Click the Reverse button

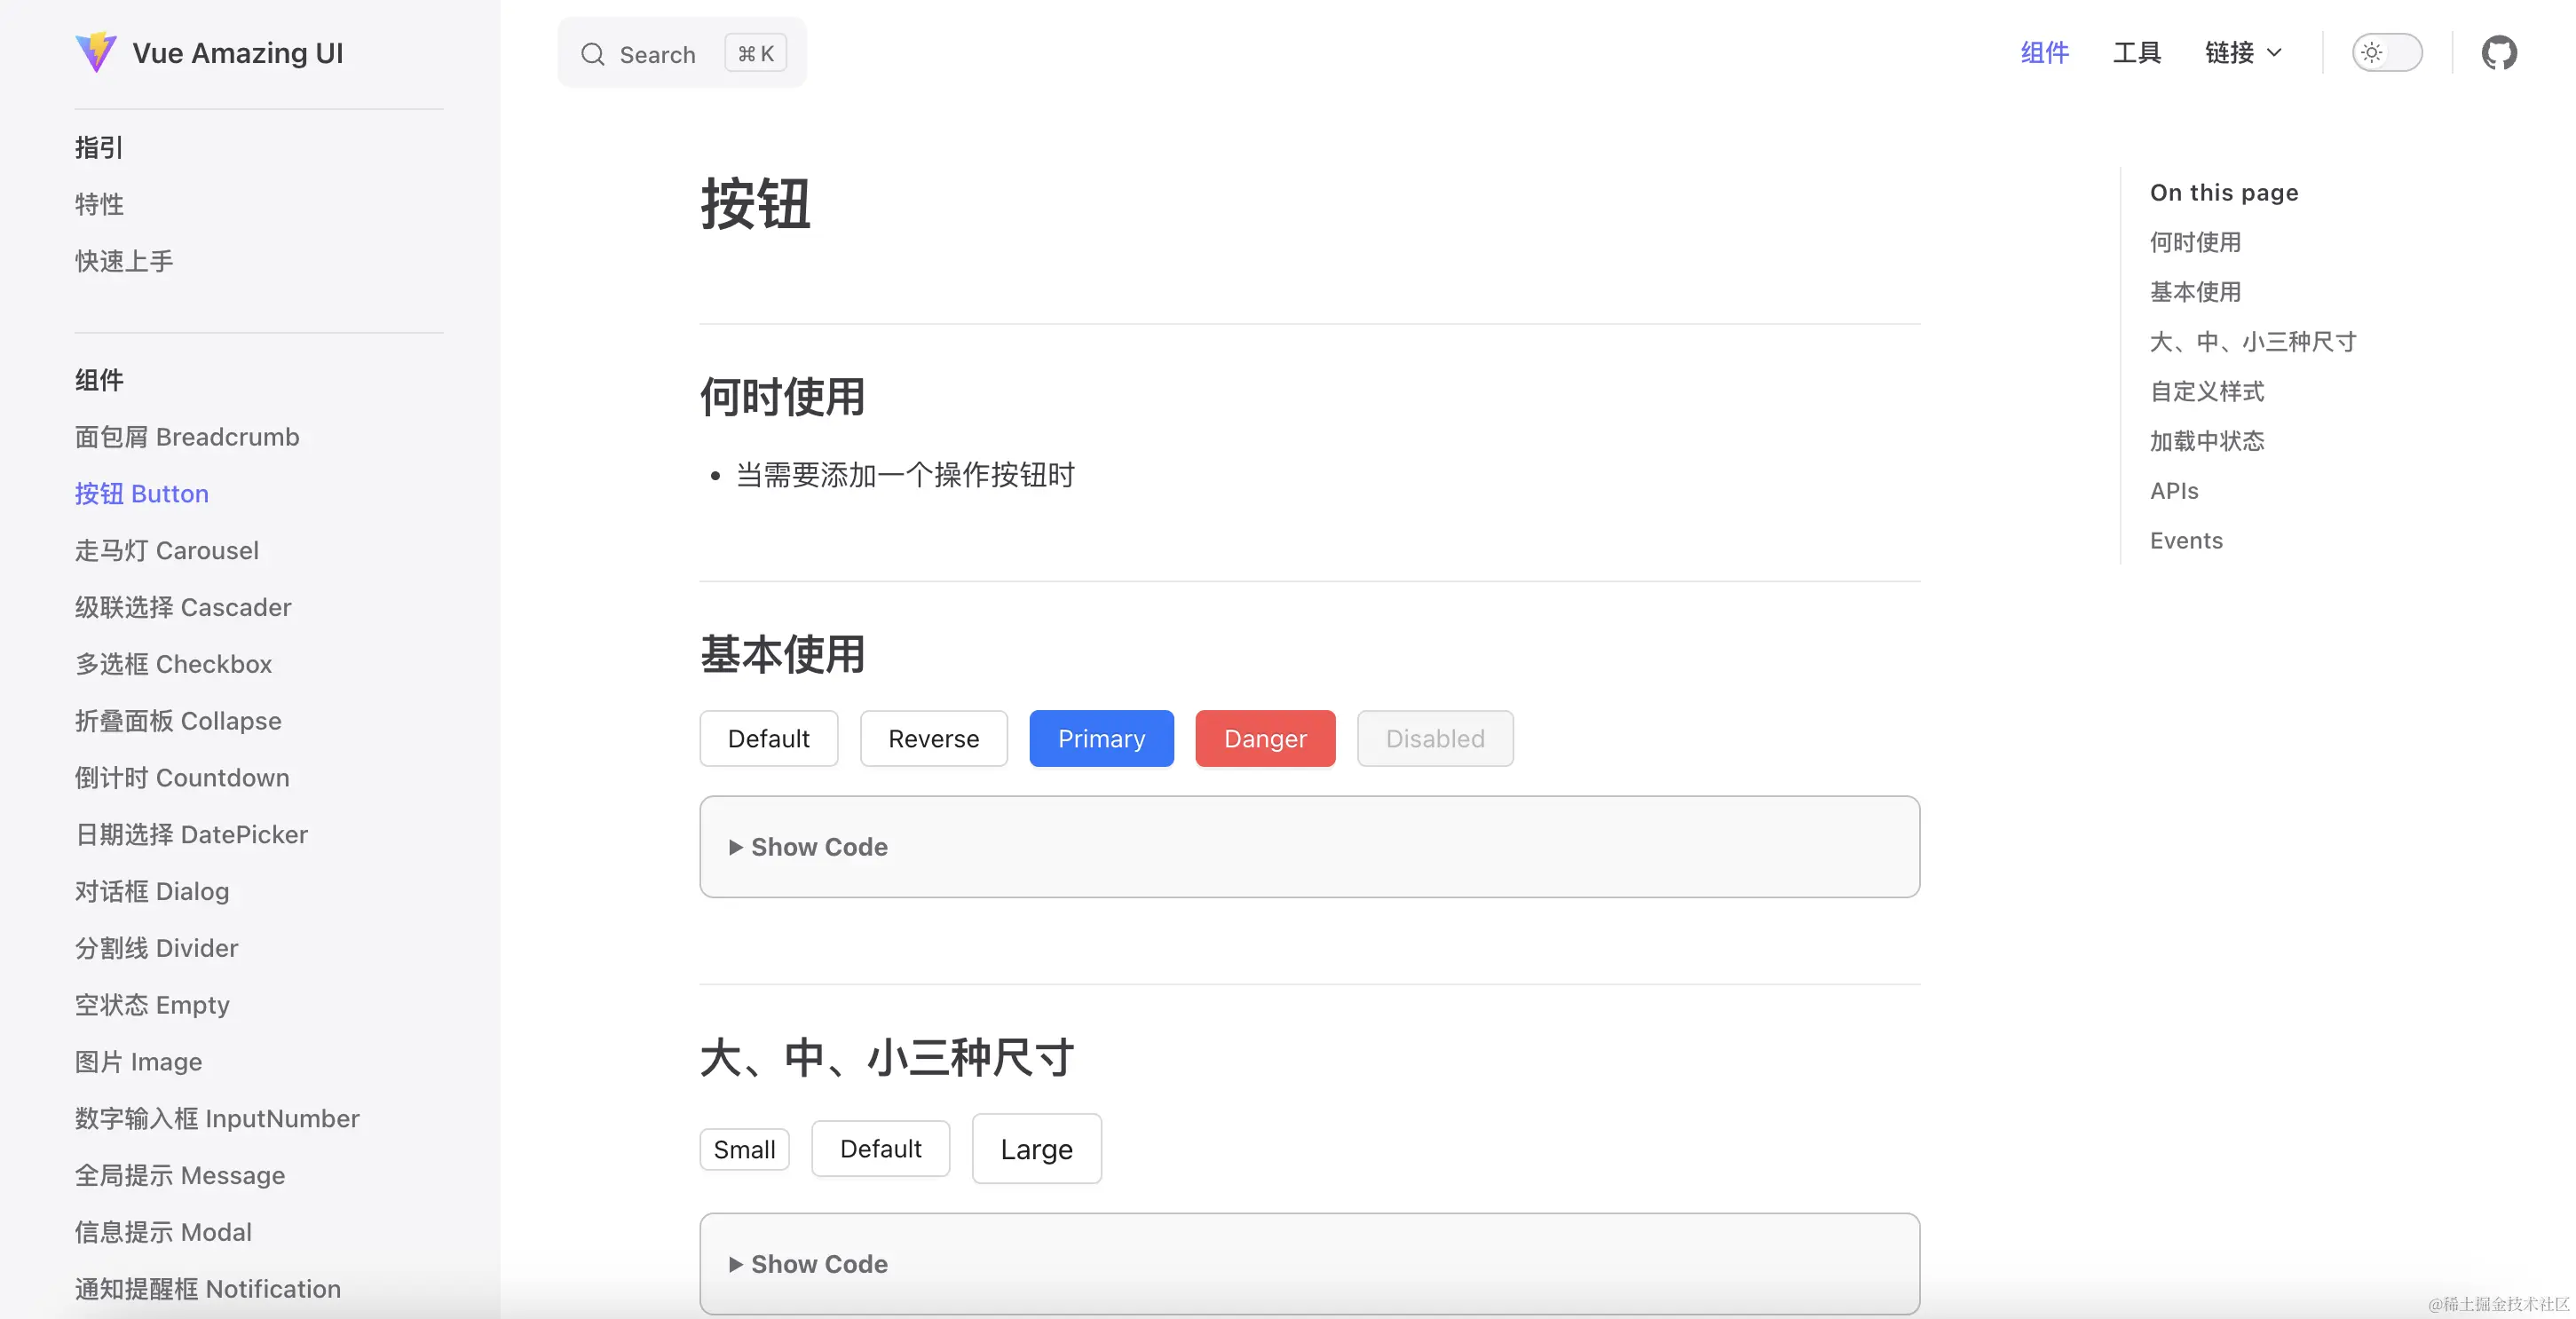coord(933,739)
